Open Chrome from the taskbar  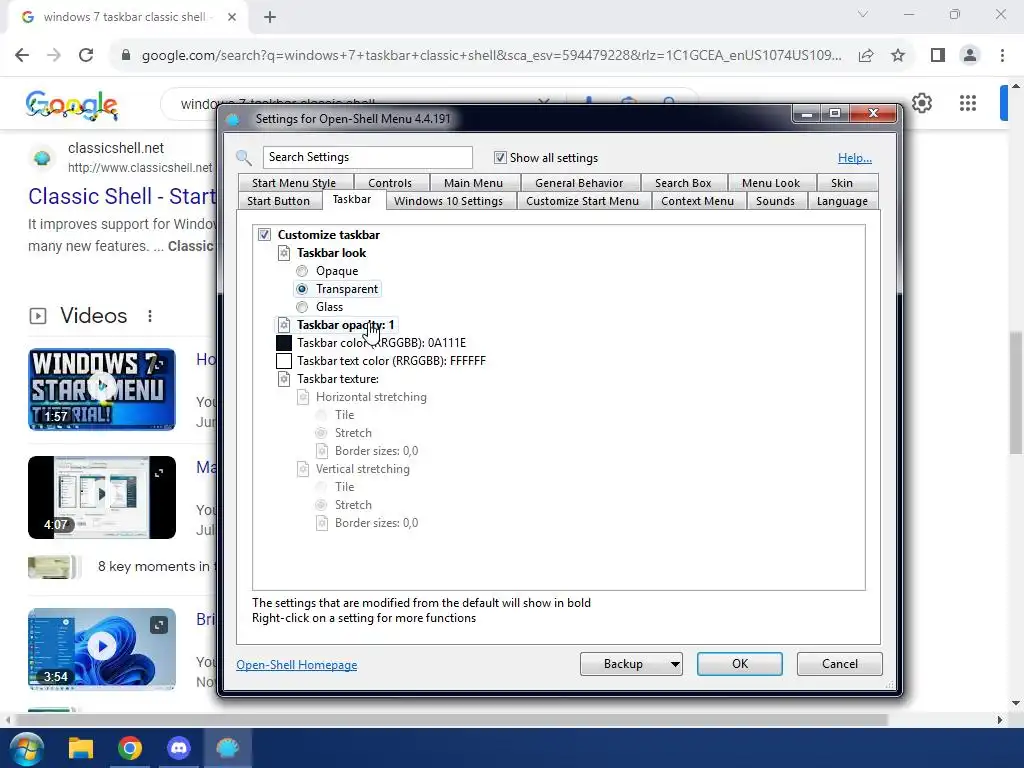point(130,748)
